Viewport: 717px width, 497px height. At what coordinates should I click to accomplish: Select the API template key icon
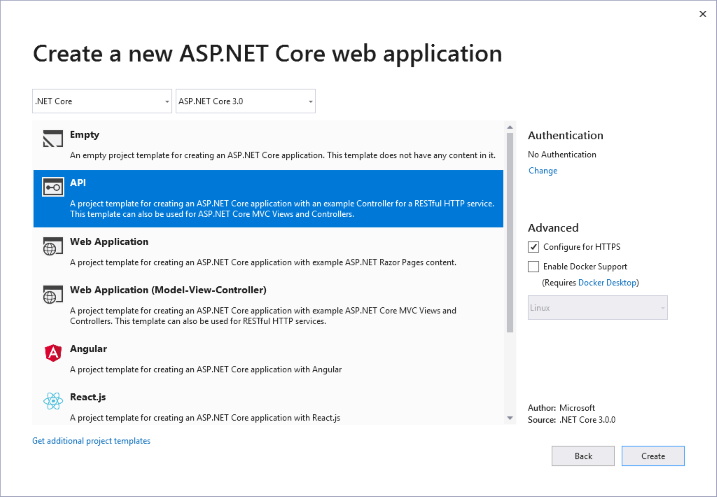(x=52, y=188)
